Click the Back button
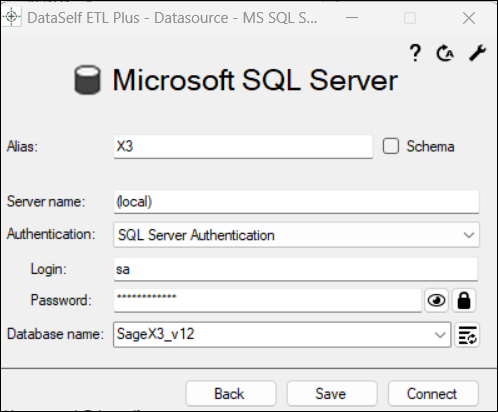The image size is (498, 412). click(x=231, y=394)
